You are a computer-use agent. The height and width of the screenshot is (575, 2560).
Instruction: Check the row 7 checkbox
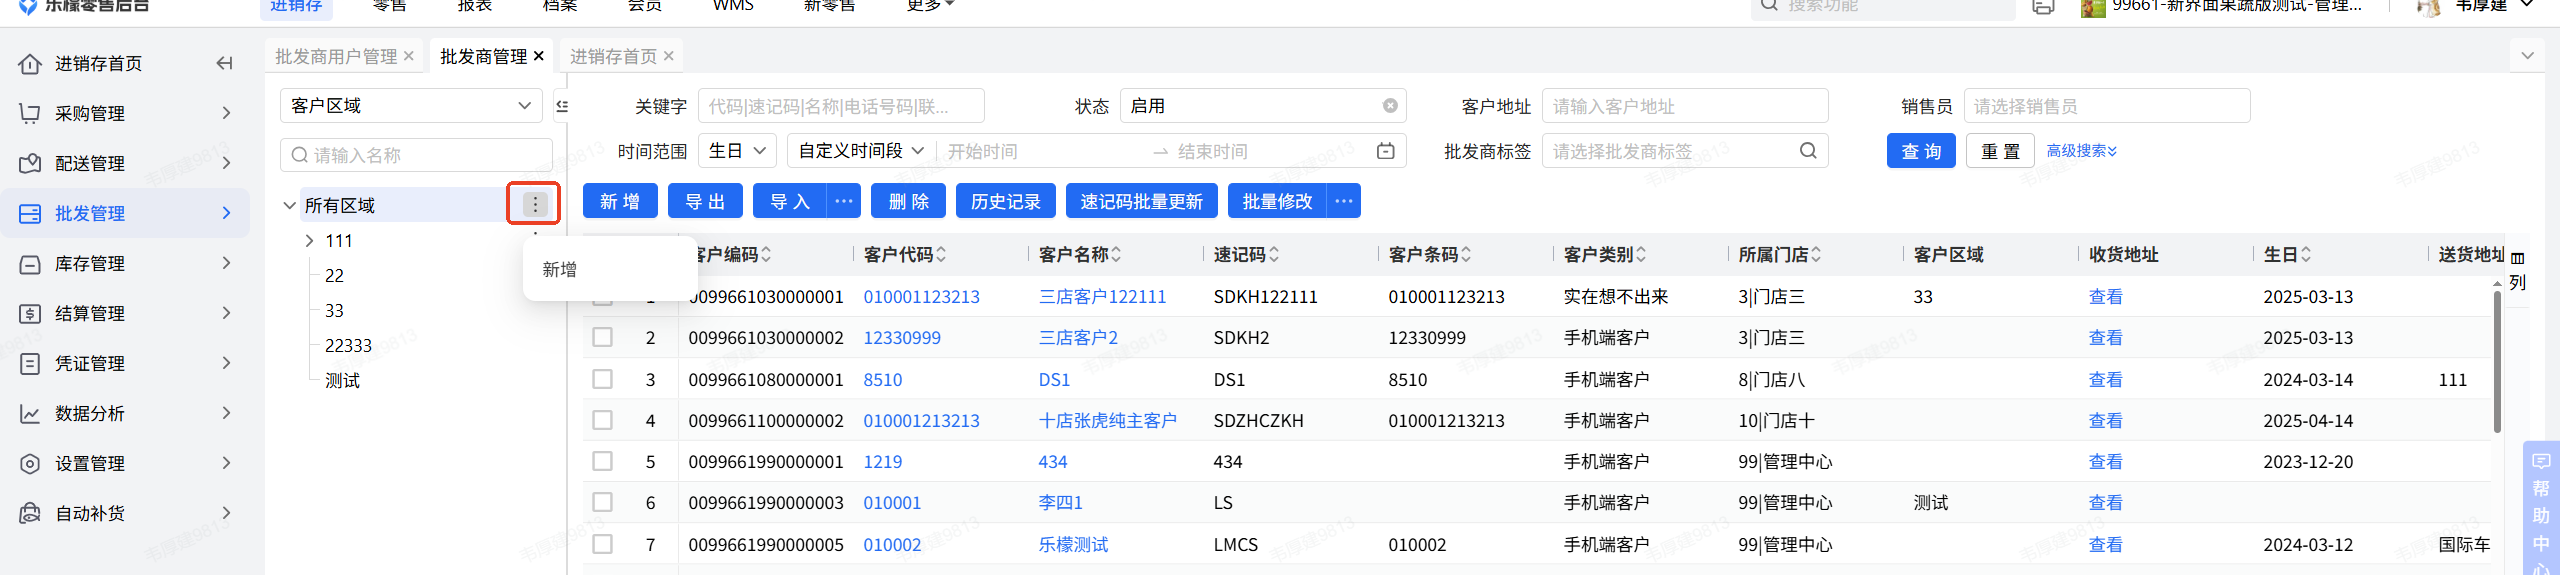(x=602, y=544)
